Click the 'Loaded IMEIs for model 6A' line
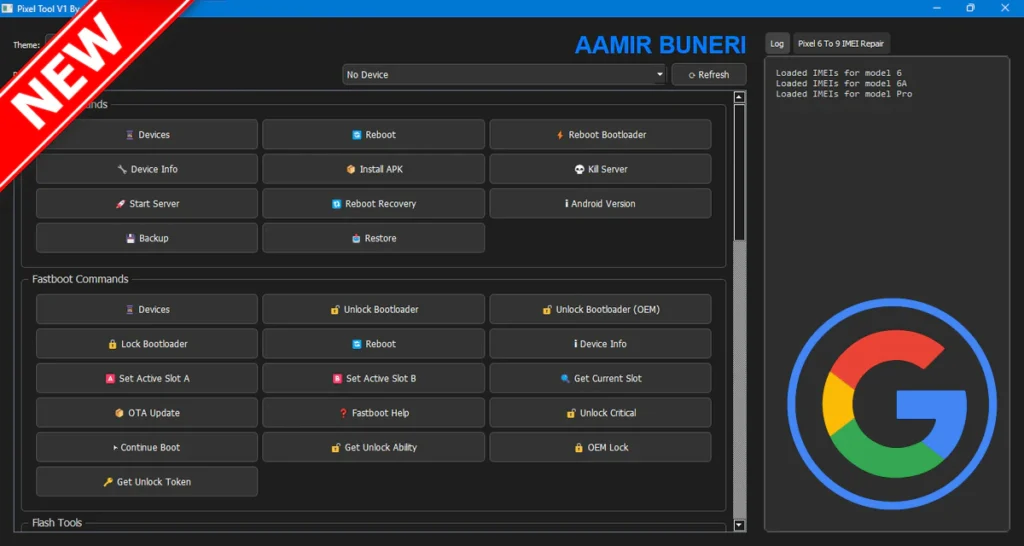Image resolution: width=1024 pixels, height=546 pixels. point(841,84)
